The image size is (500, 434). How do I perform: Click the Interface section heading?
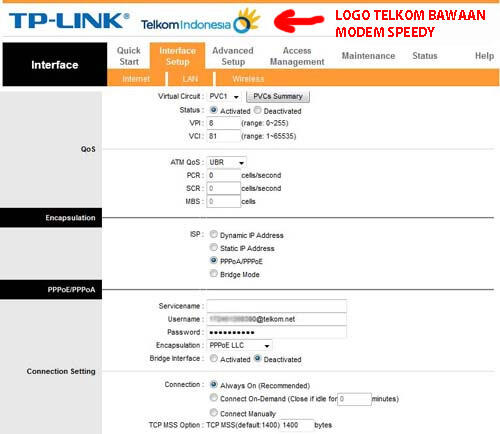pos(55,65)
